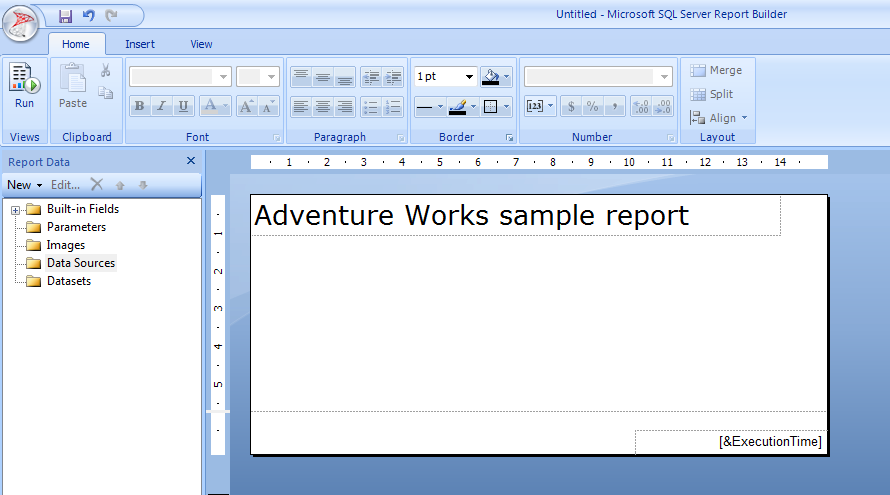Open the Border group dialog launcher
The image size is (890, 495).
pos(510,138)
